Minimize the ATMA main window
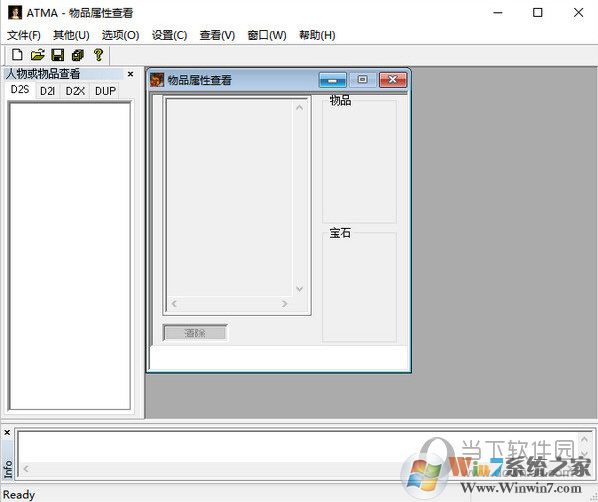598x502 pixels. pyautogui.click(x=498, y=13)
